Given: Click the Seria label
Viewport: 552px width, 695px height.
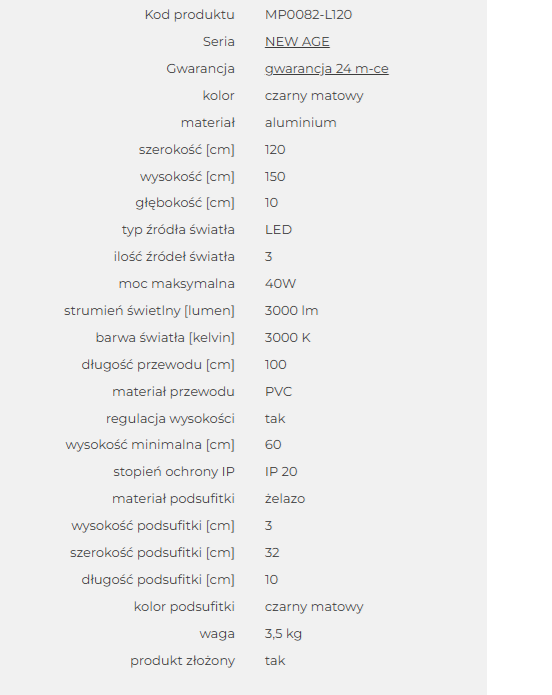Looking at the screenshot, I should [x=219, y=42].
